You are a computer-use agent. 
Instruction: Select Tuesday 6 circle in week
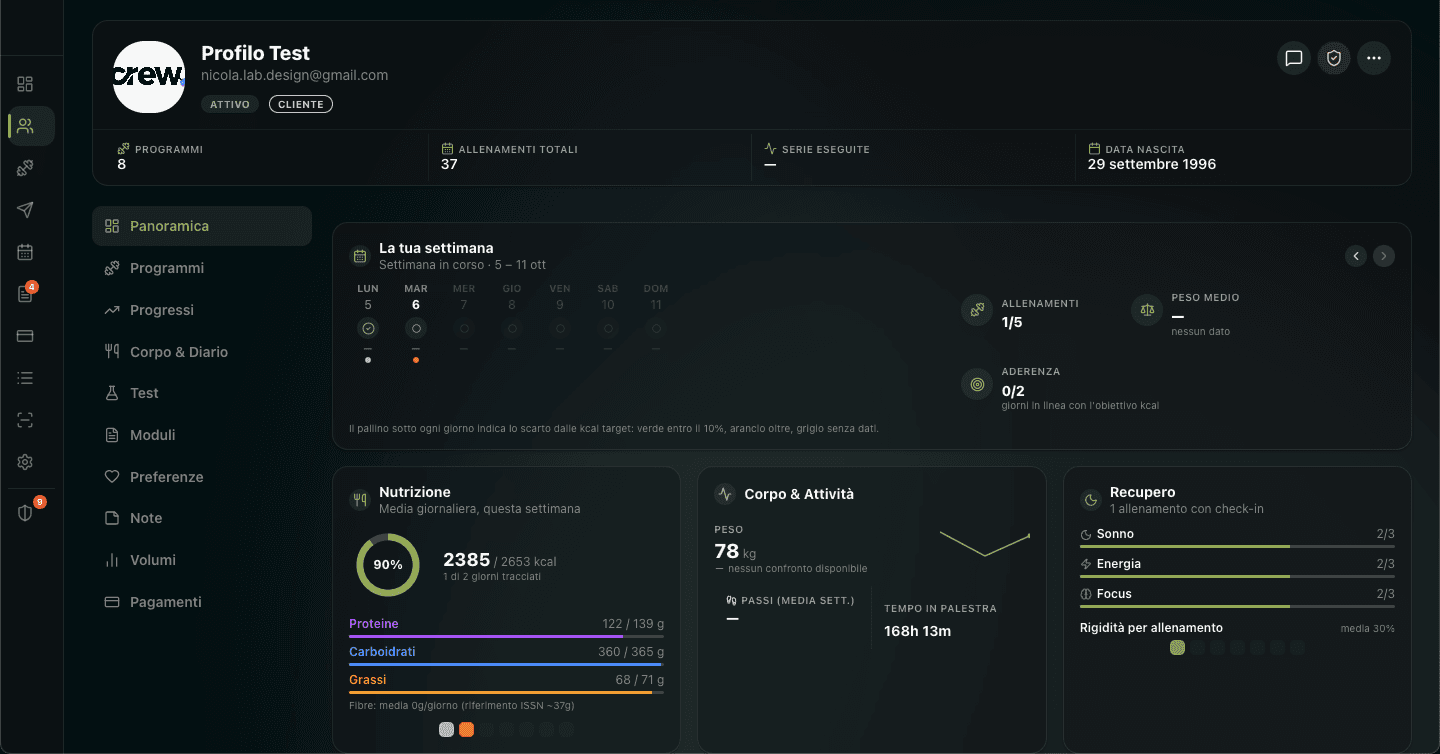point(416,328)
